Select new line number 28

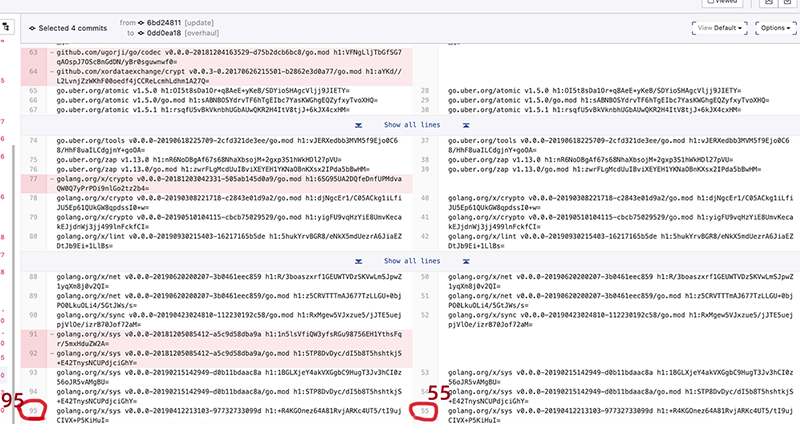click(425, 91)
